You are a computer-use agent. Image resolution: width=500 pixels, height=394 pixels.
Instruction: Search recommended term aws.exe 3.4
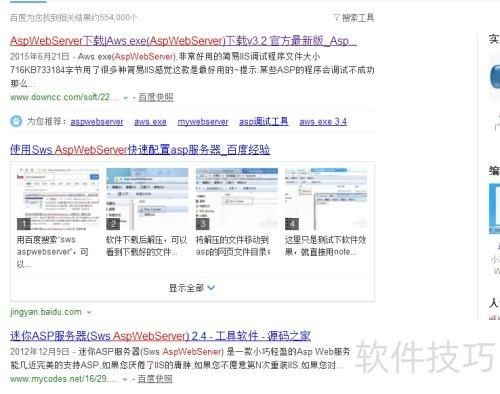(323, 122)
